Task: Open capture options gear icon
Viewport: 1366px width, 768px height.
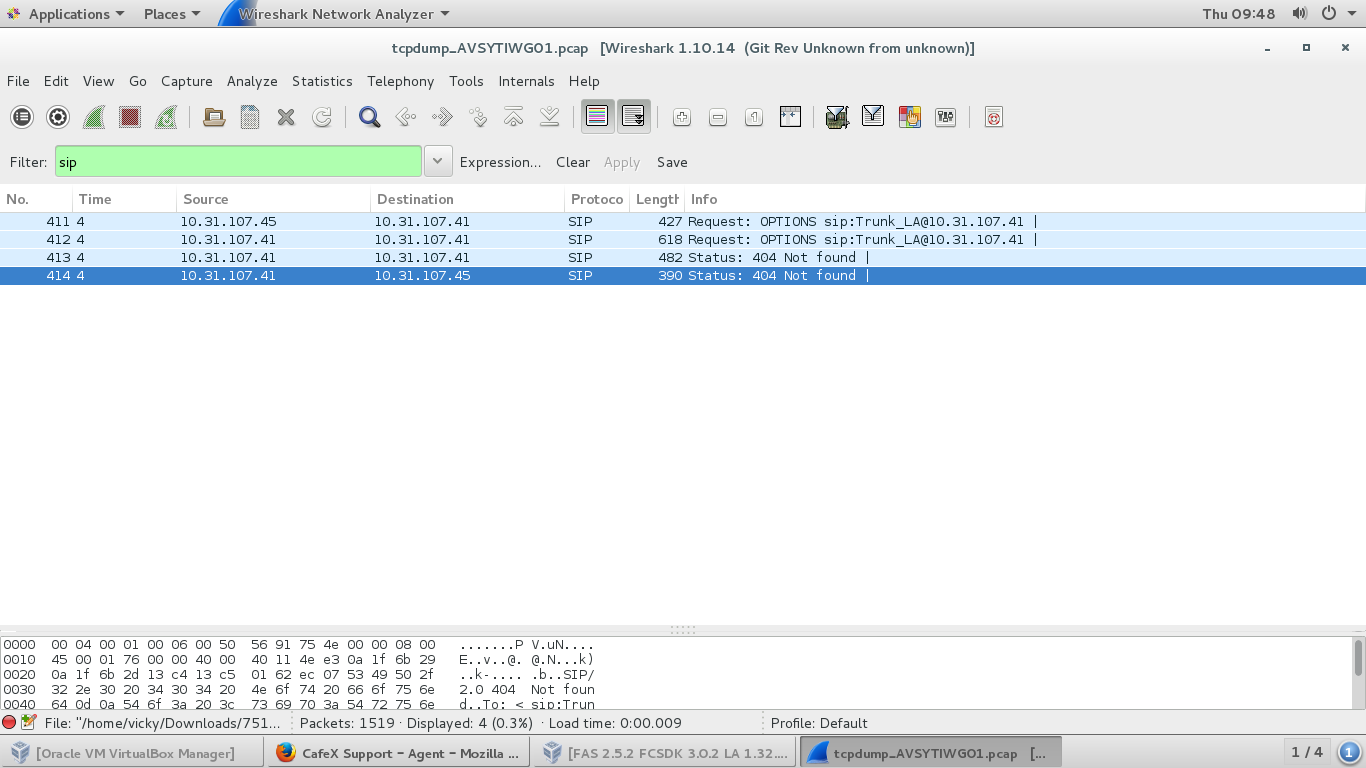Action: pos(58,117)
